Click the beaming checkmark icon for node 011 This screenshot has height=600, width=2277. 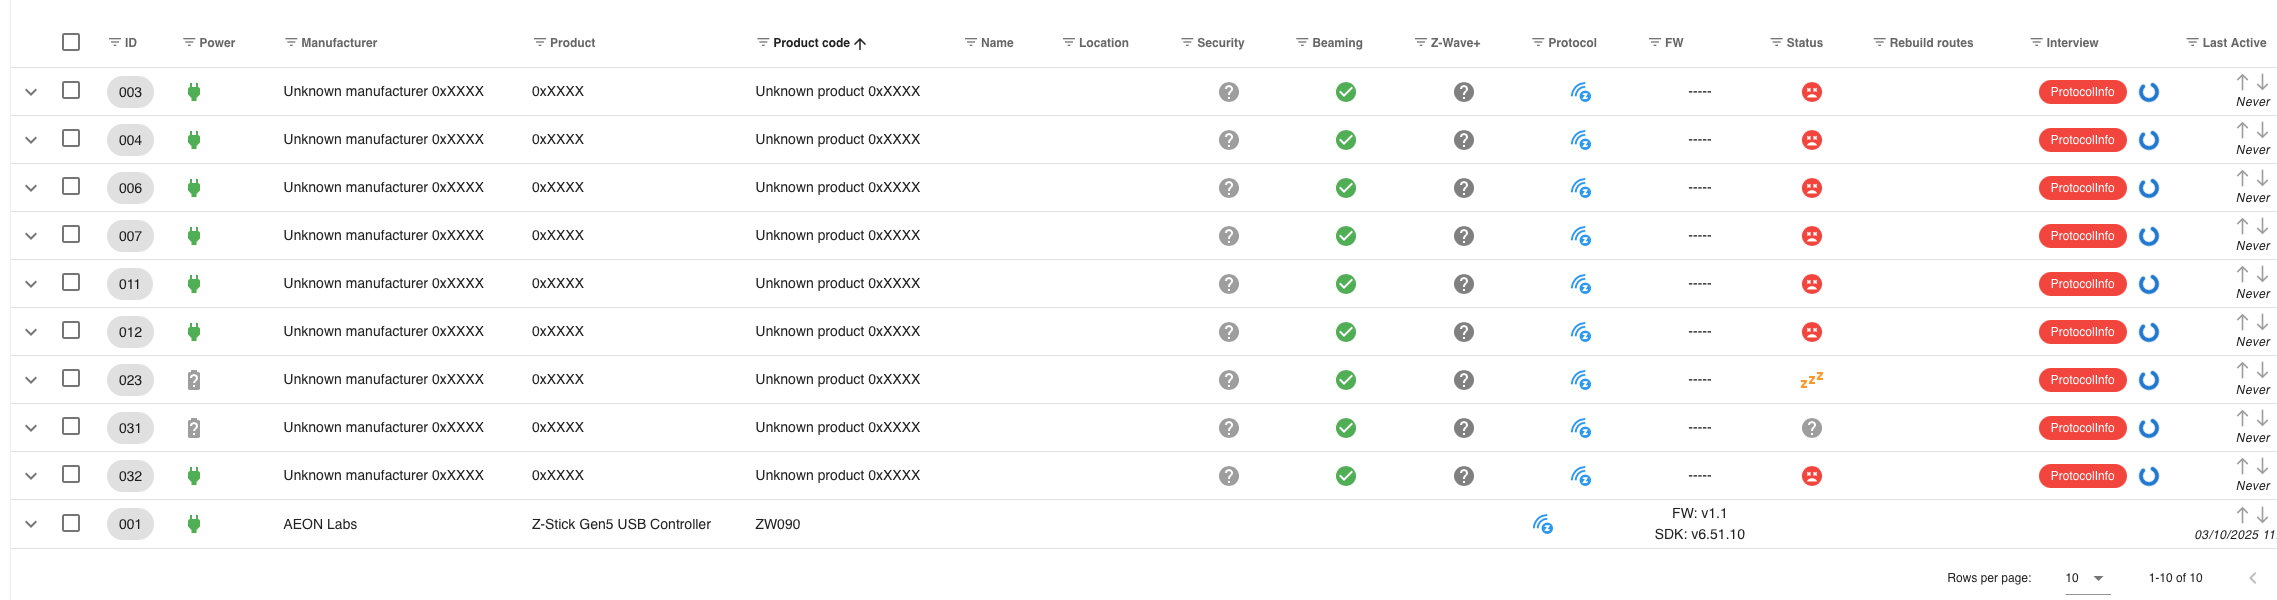point(1346,284)
